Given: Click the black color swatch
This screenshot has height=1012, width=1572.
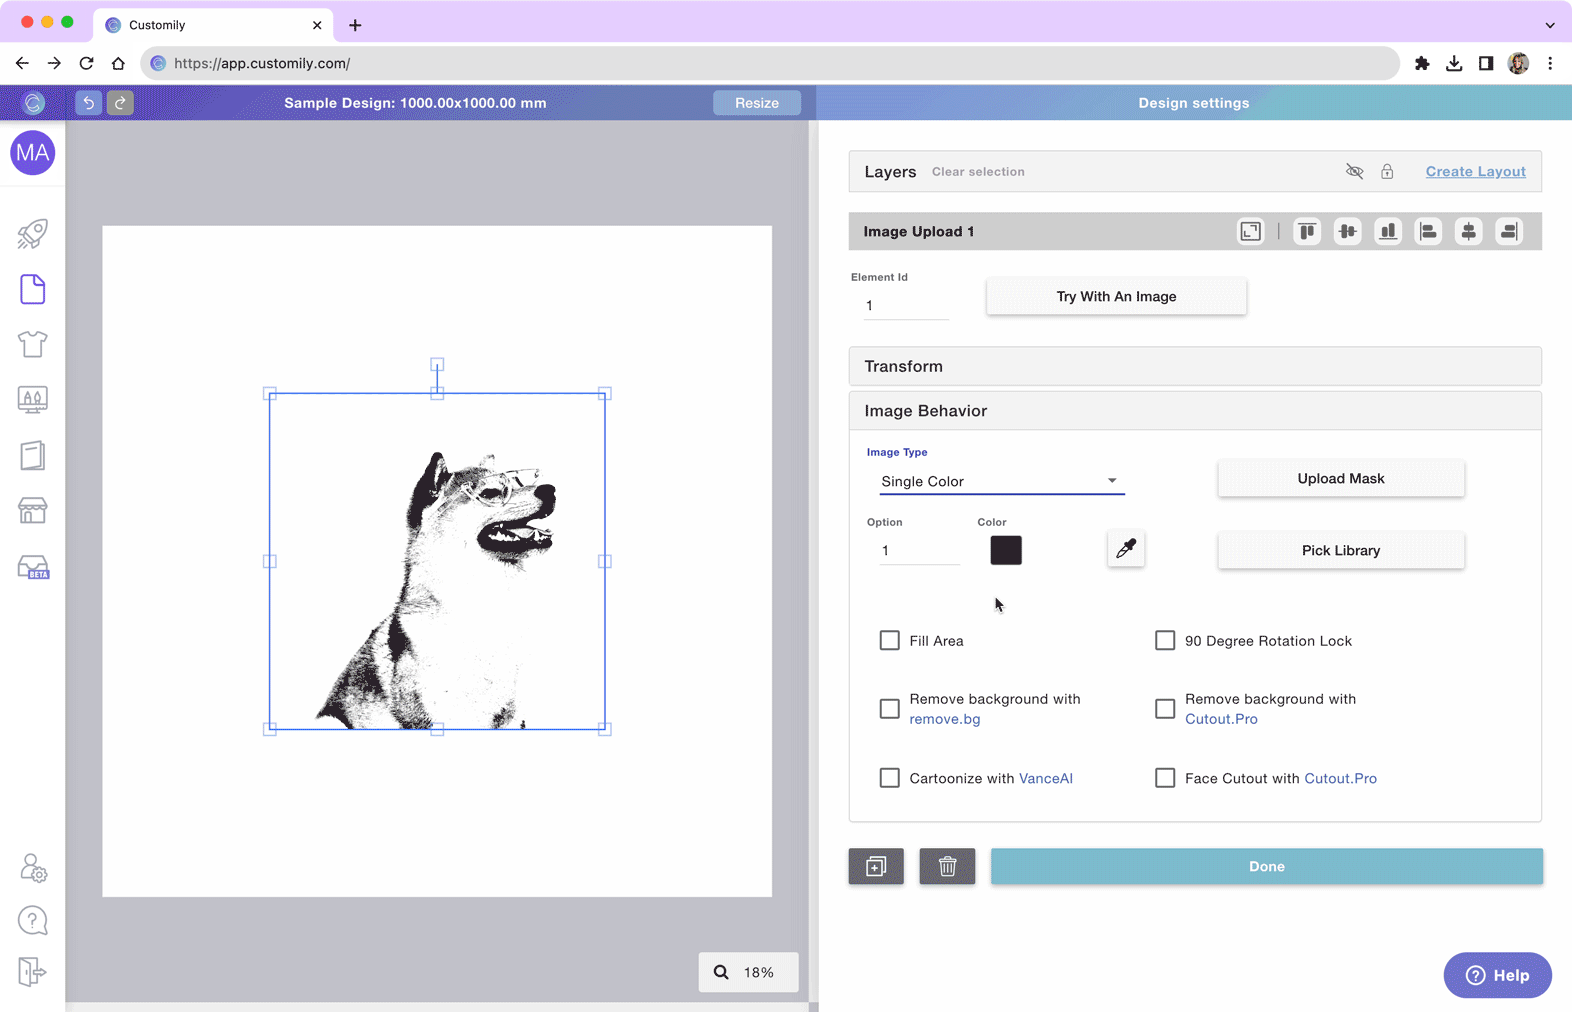Looking at the screenshot, I should (x=1005, y=550).
